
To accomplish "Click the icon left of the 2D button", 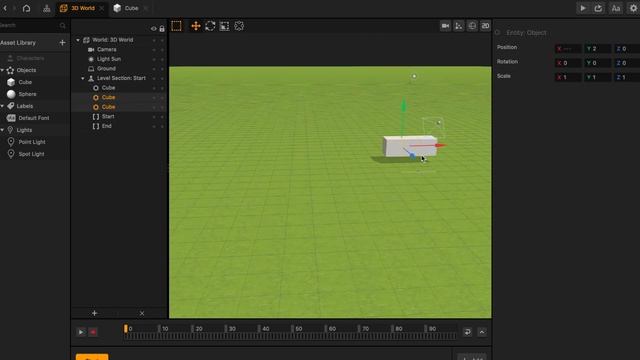I will 472,26.
